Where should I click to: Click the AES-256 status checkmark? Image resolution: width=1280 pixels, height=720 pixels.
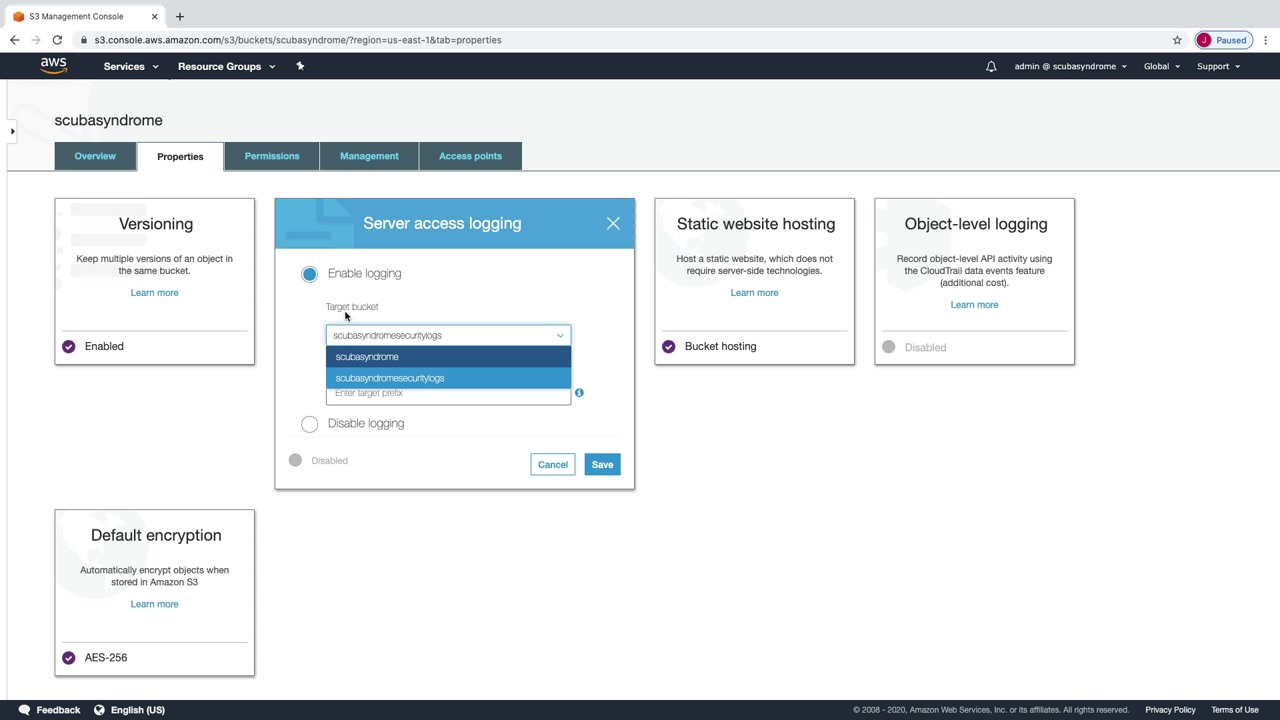[69, 658]
